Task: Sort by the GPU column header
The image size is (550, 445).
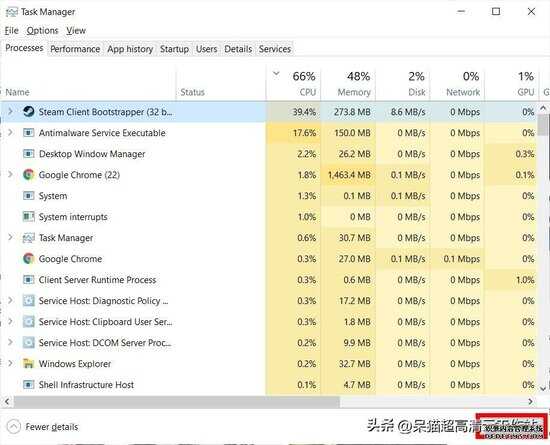Action: 512,83
